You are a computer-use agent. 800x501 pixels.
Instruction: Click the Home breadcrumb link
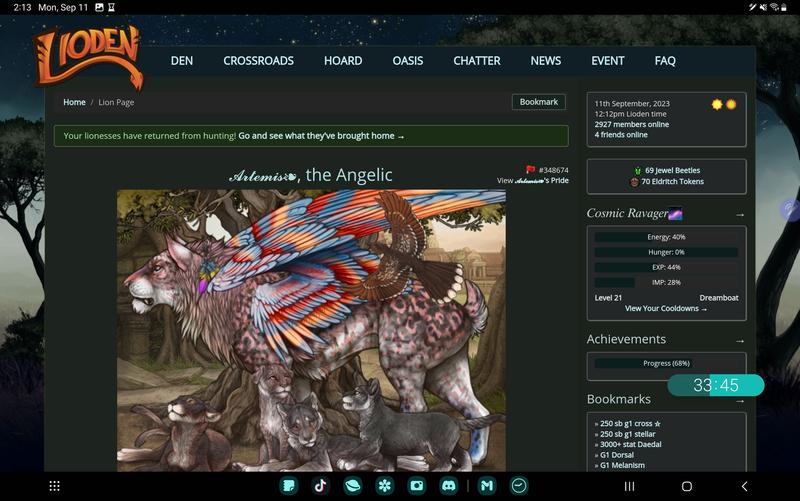pos(74,102)
